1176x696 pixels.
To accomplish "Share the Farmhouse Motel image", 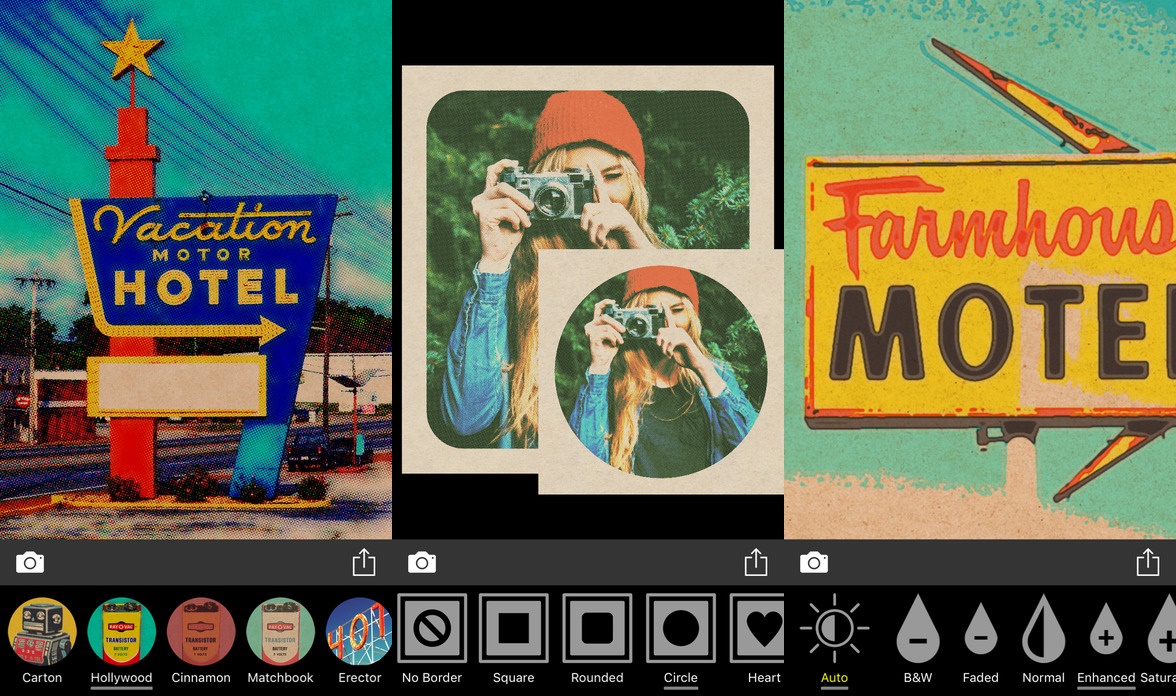I will 1148,563.
